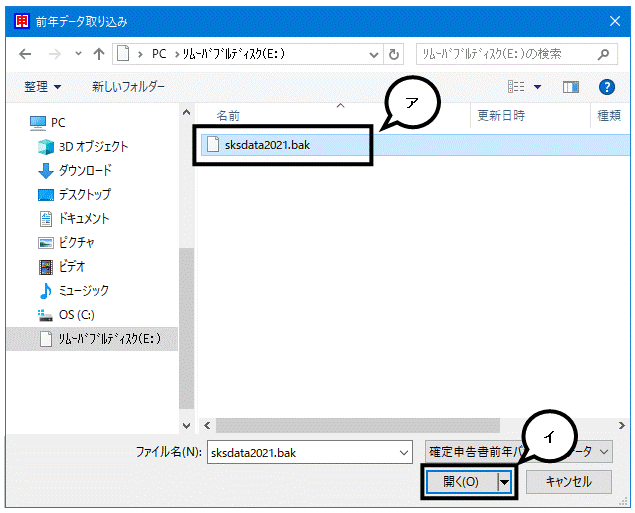
Task: Click navigation pane scroll down arrow
Action: pos(186,426)
